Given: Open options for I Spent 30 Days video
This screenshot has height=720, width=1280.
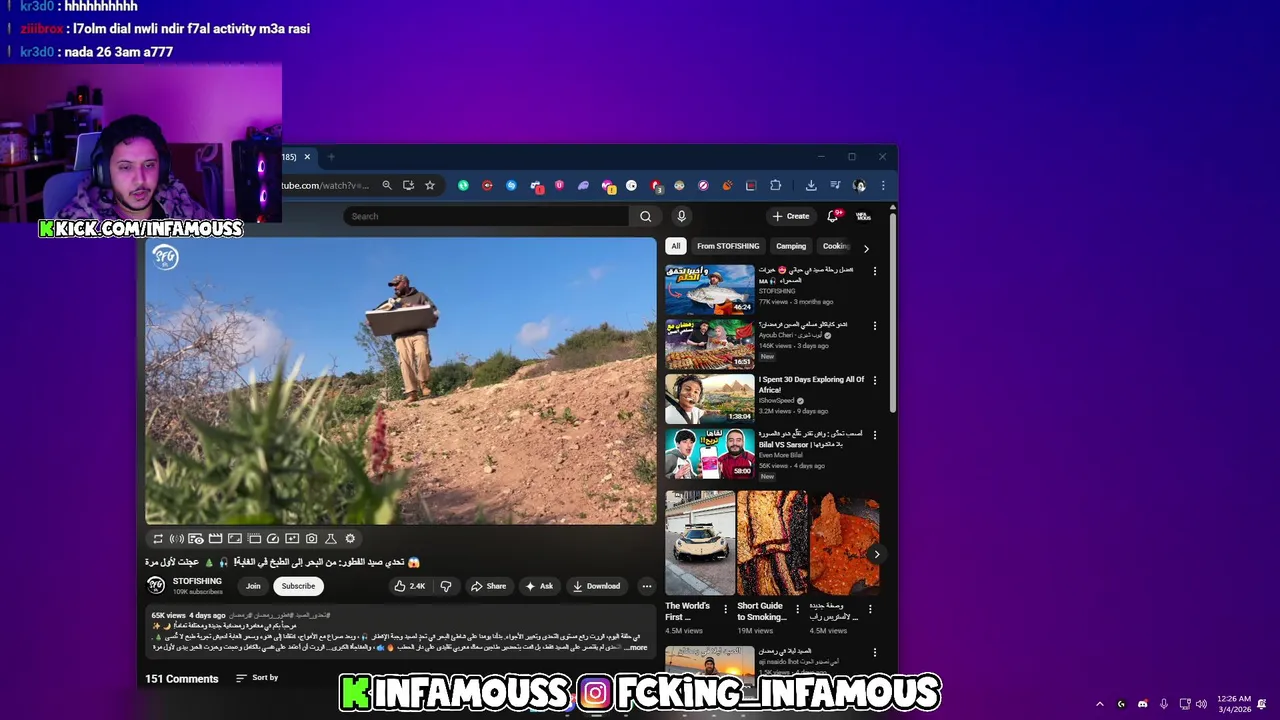Looking at the screenshot, I should (x=875, y=380).
